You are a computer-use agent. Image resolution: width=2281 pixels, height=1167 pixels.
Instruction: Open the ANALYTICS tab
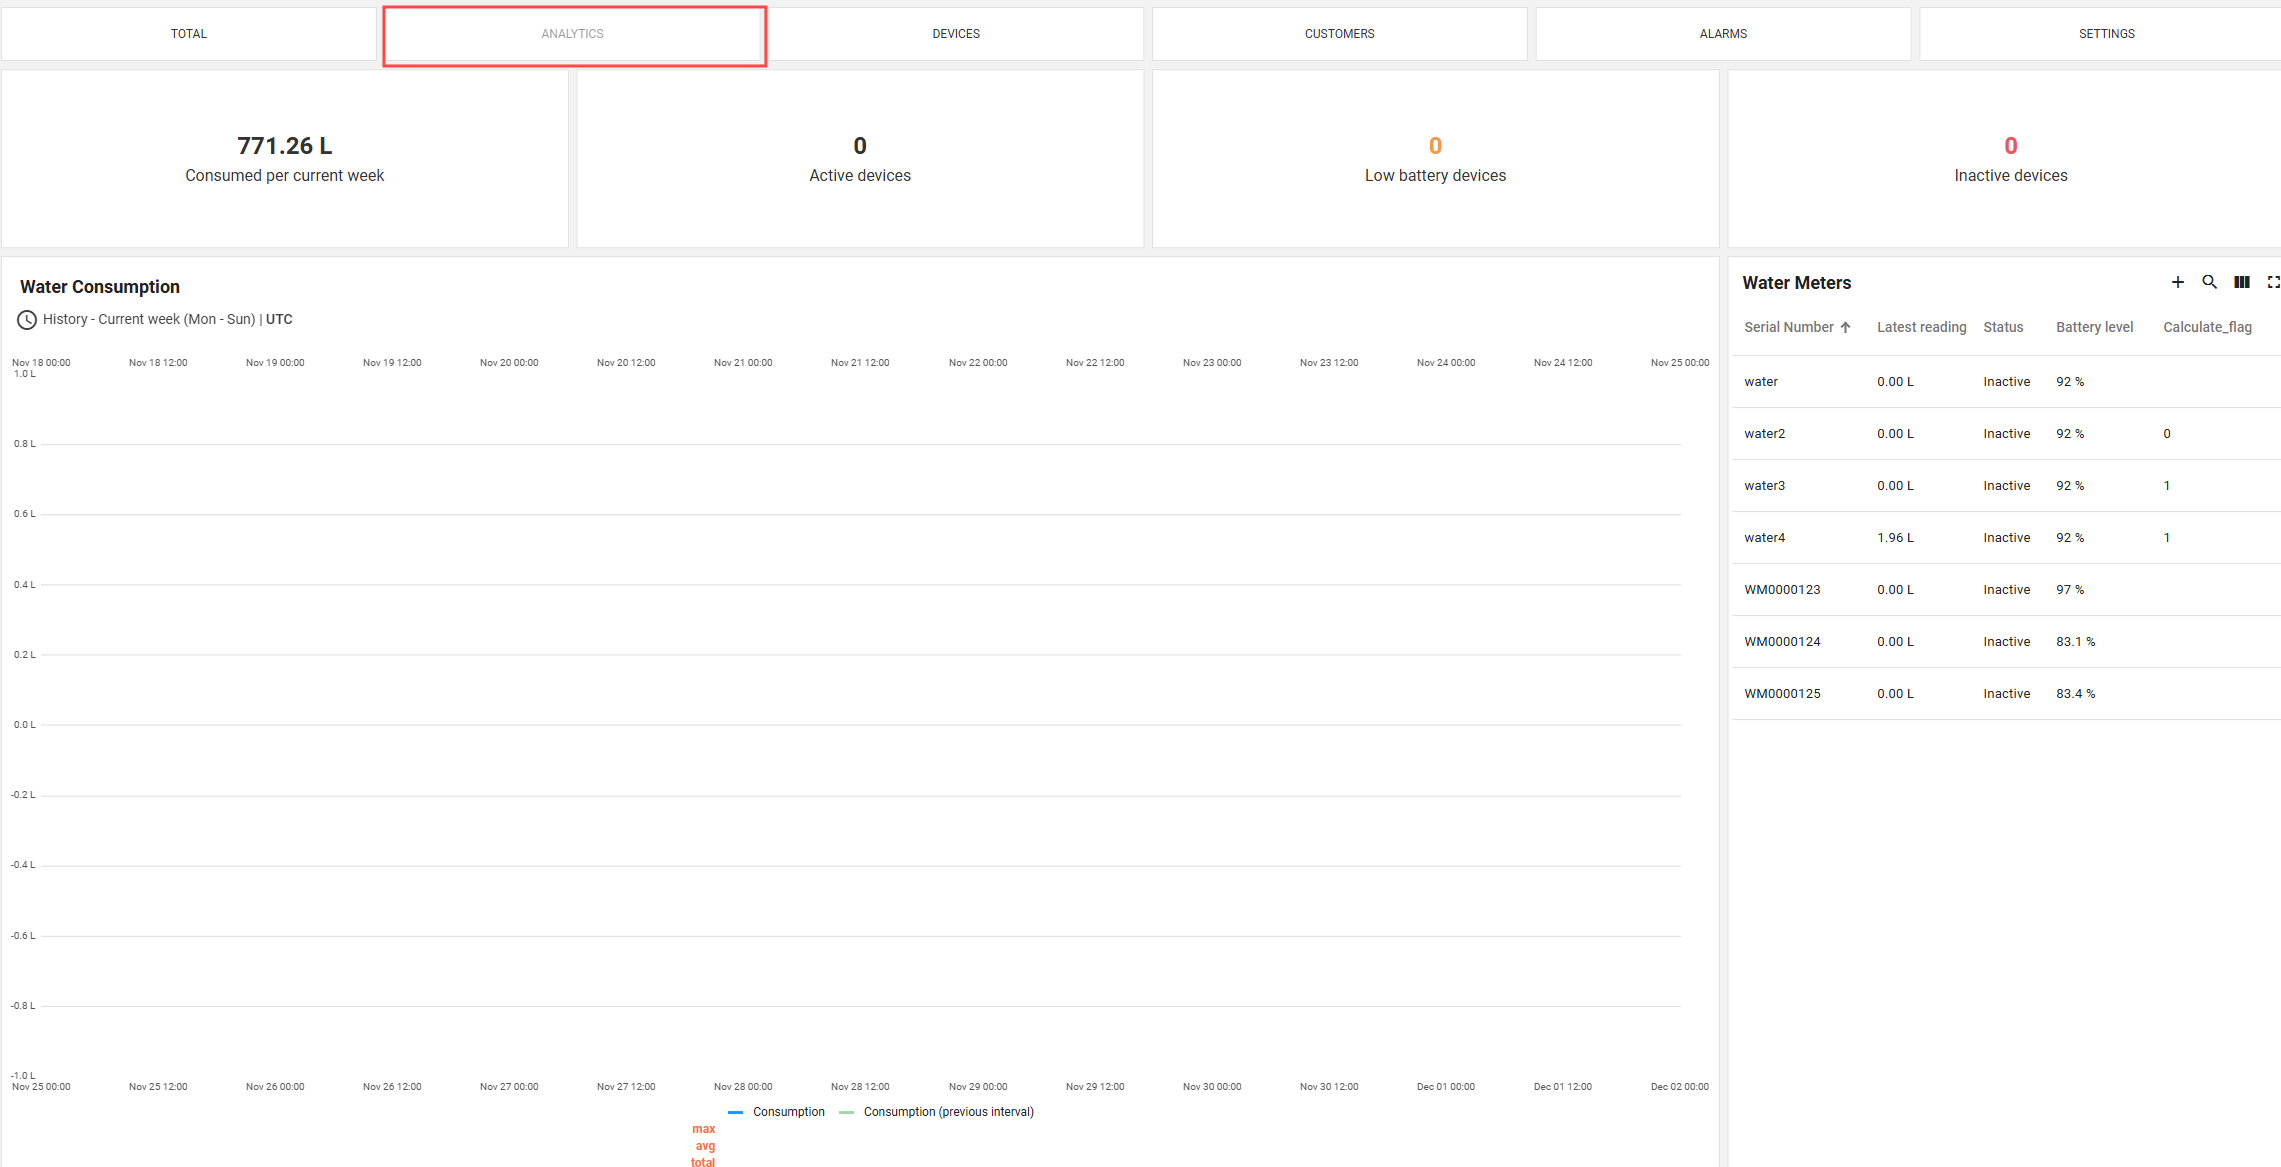[573, 34]
